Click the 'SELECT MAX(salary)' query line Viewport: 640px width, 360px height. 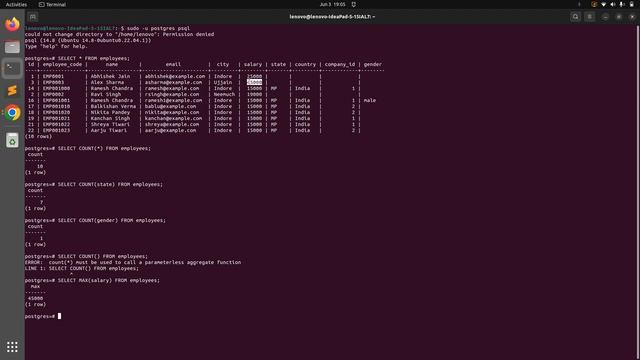[109, 280]
